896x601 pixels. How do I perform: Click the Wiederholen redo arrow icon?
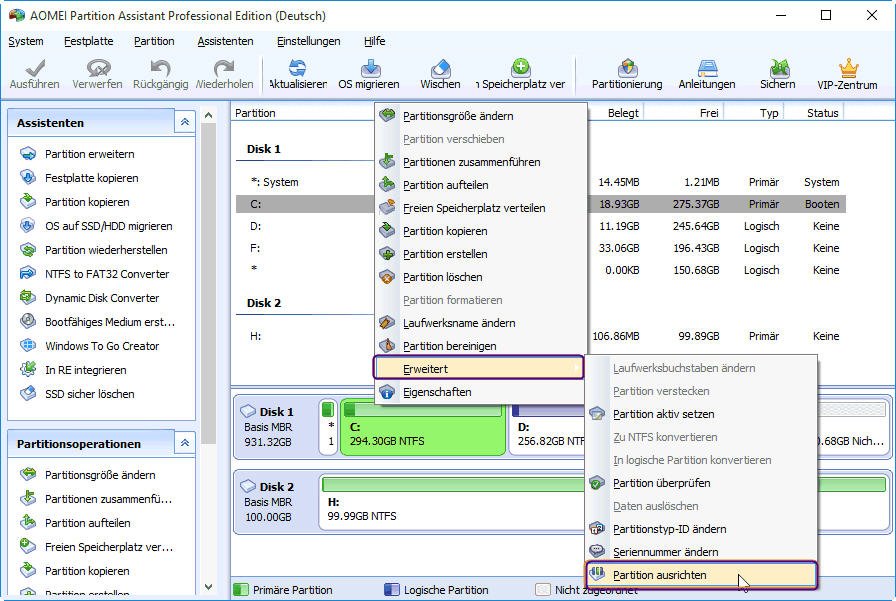click(224, 68)
